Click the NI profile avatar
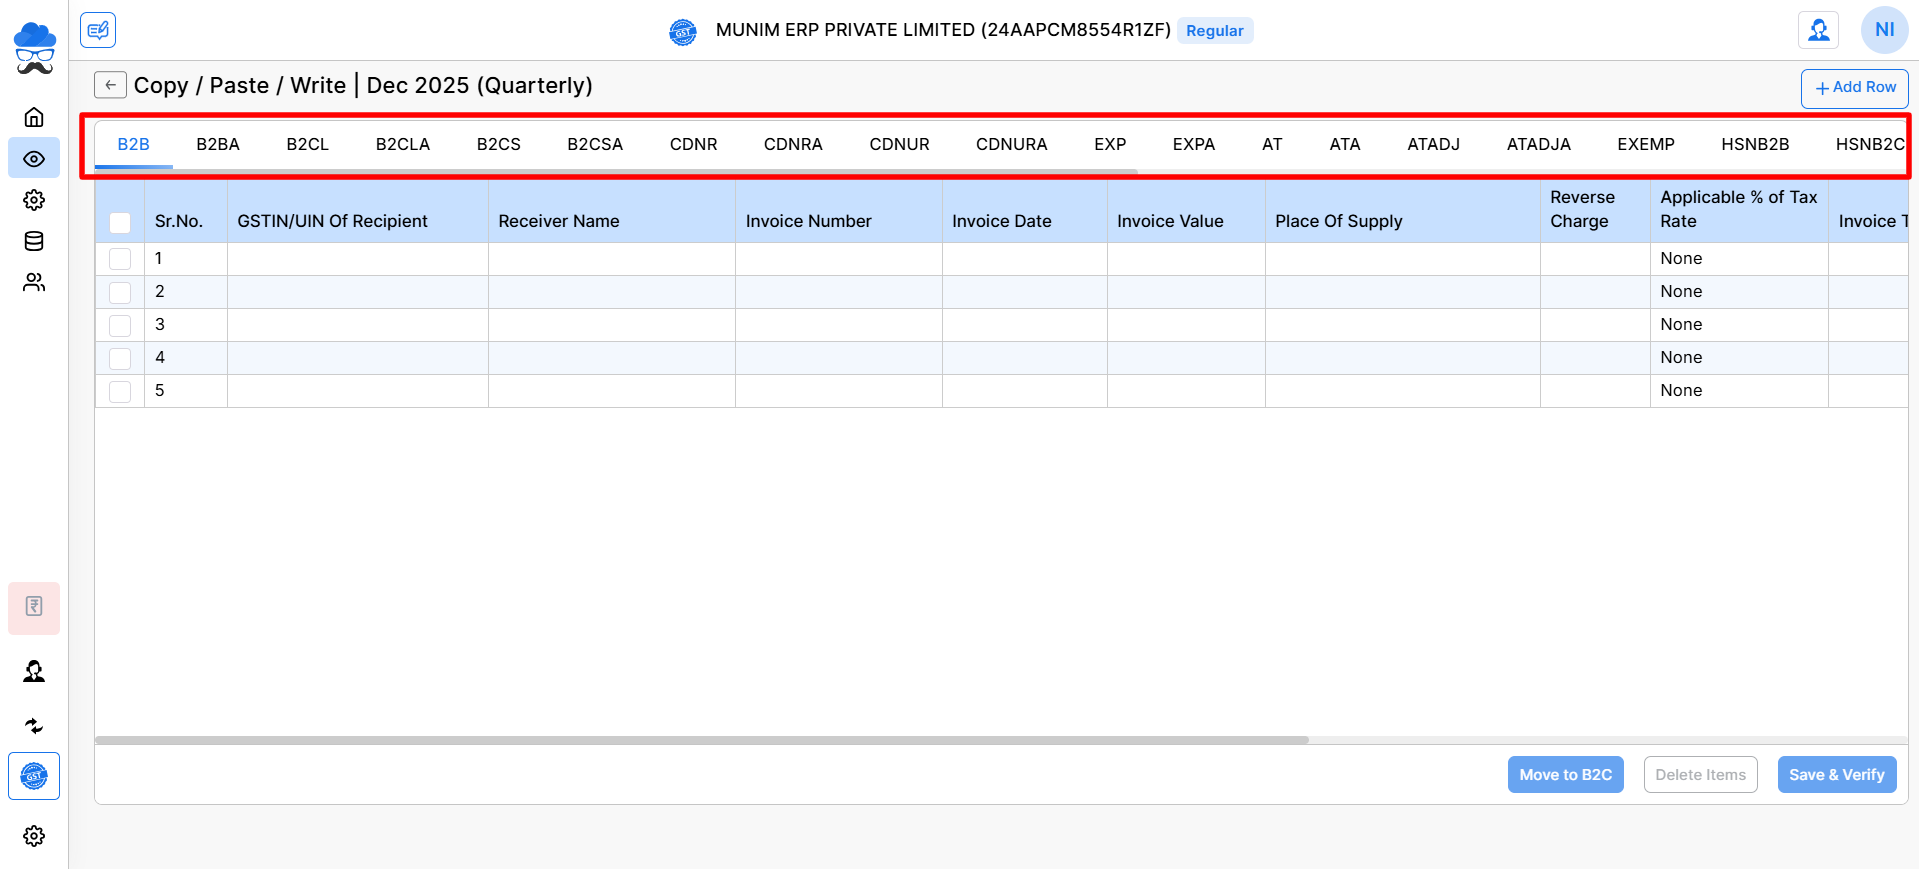 1884,30
